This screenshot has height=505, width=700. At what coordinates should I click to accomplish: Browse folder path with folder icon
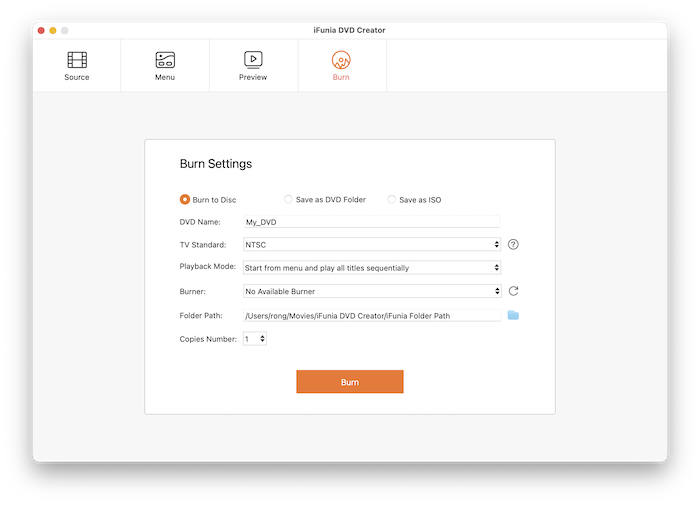[513, 315]
